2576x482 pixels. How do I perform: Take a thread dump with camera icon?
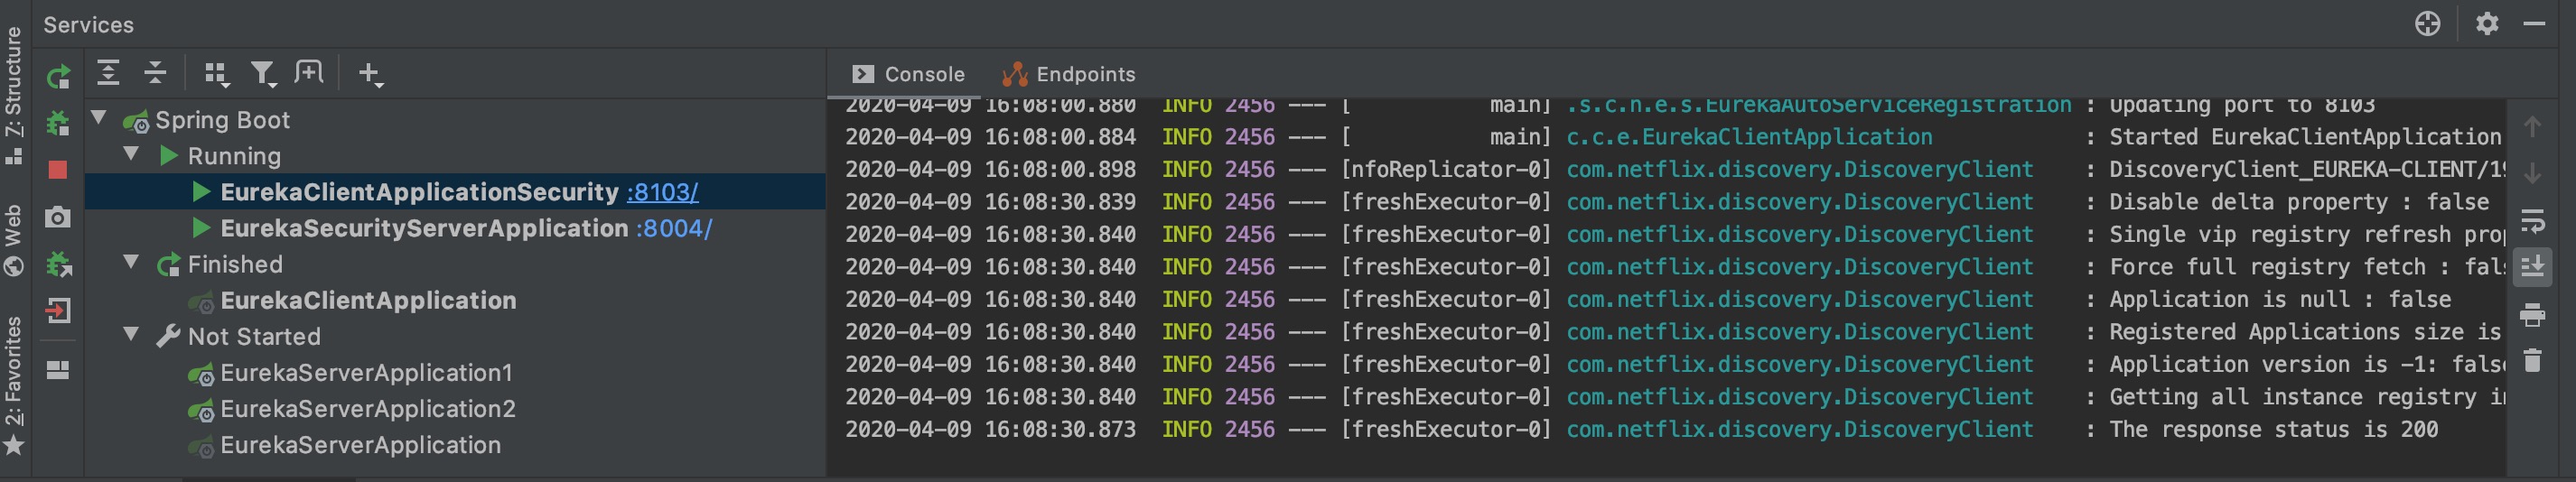pyautogui.click(x=58, y=217)
